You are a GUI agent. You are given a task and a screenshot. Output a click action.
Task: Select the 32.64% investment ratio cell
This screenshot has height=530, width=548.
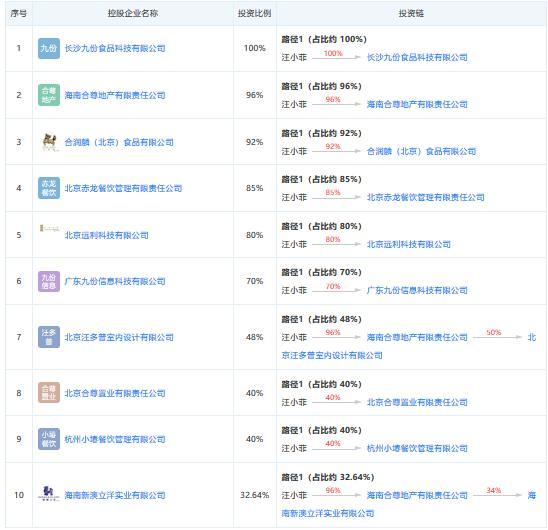click(x=254, y=495)
